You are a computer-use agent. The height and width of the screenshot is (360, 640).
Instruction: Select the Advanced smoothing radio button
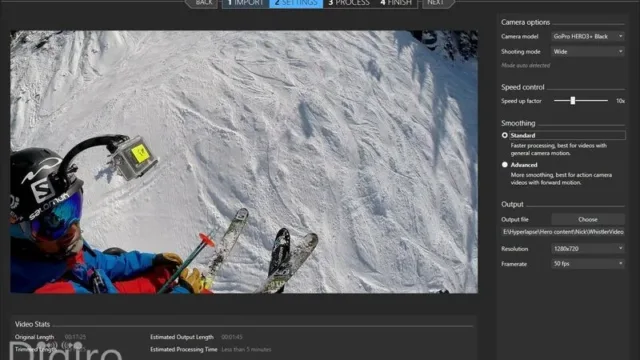click(505, 165)
